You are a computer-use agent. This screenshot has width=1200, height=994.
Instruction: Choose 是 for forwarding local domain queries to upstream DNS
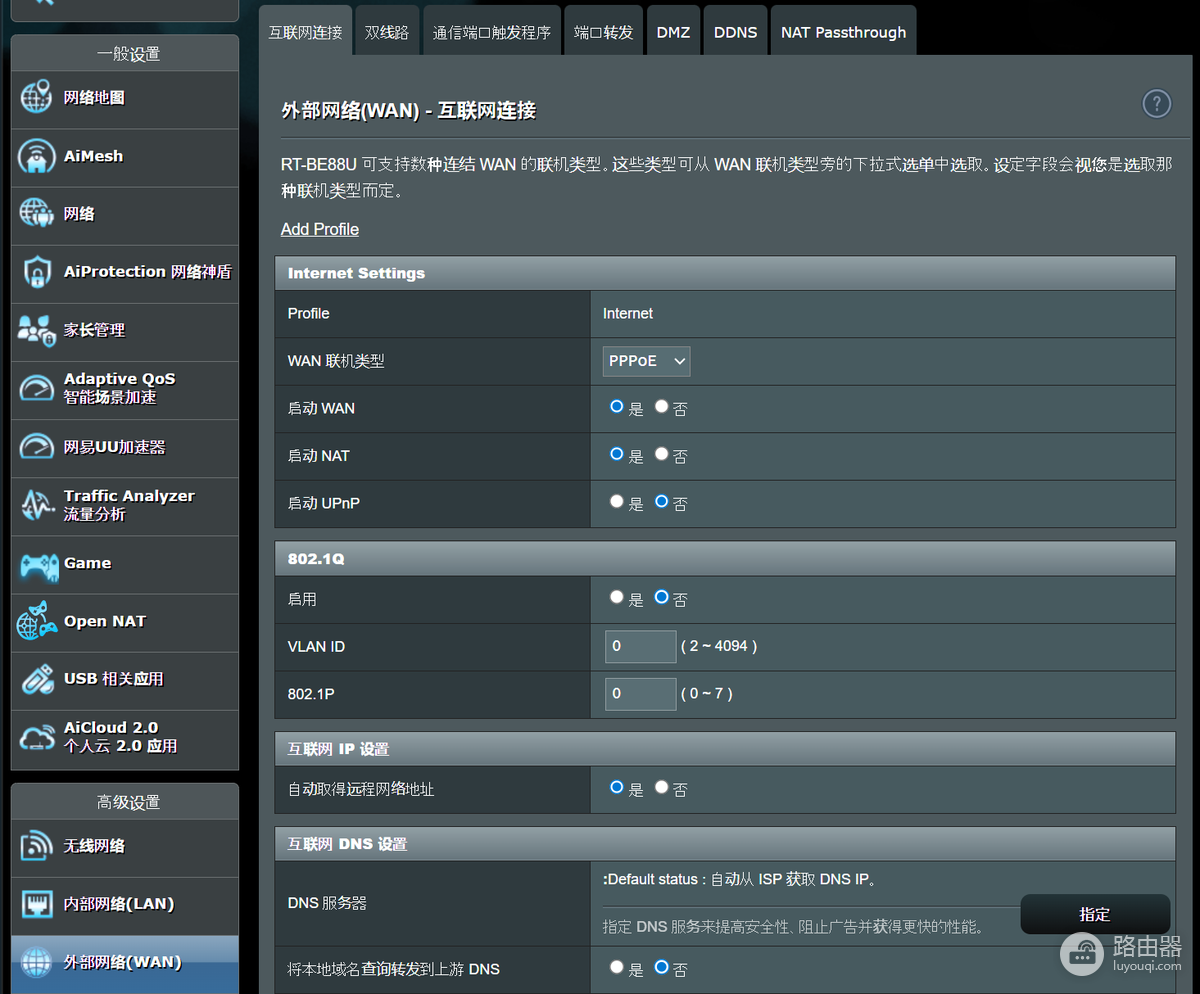[x=617, y=967]
